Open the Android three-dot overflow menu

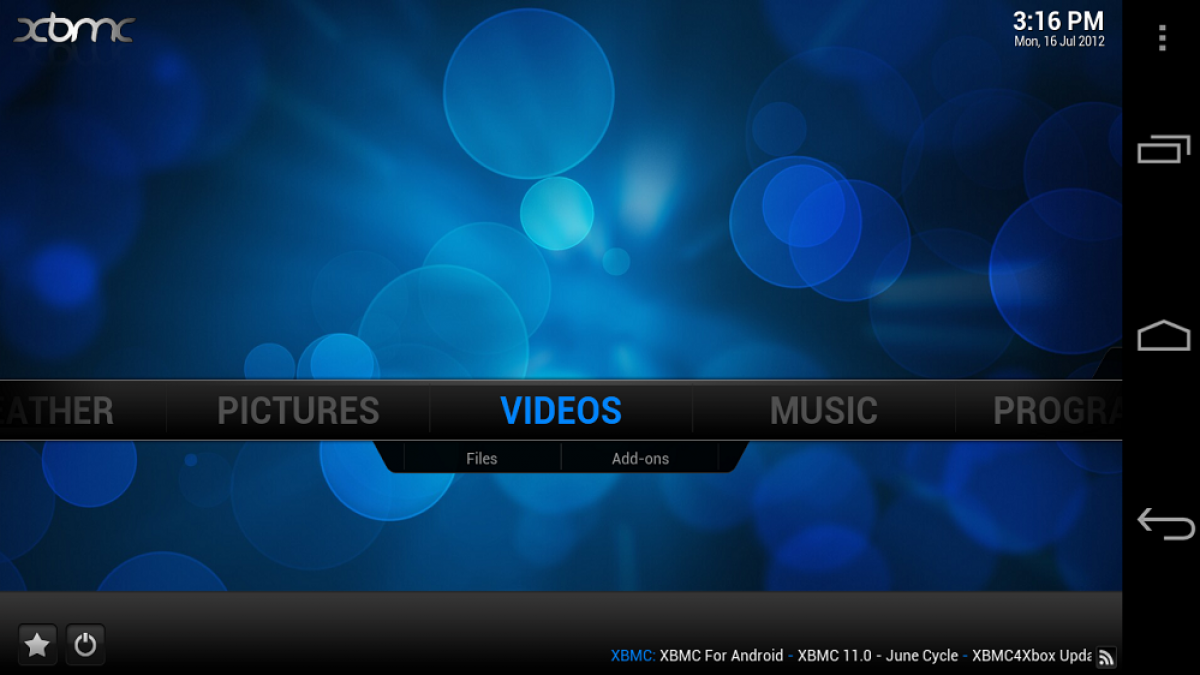tap(1161, 38)
